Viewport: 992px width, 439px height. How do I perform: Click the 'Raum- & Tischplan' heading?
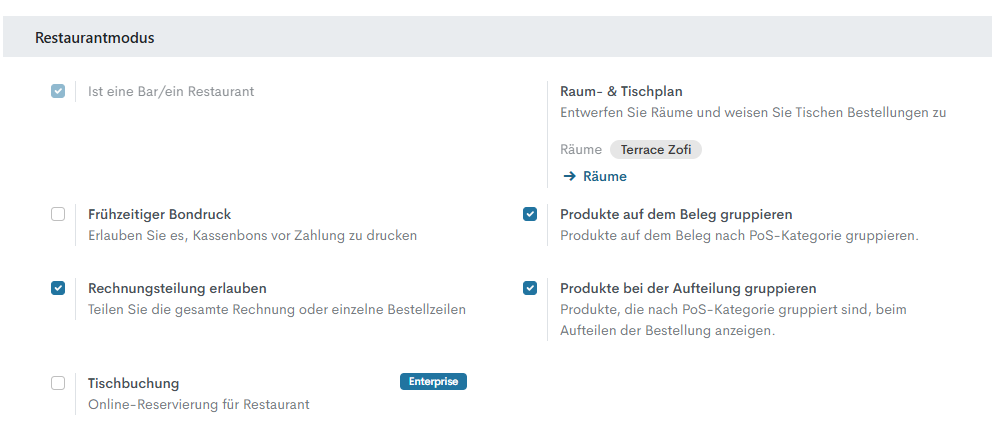[x=621, y=91]
